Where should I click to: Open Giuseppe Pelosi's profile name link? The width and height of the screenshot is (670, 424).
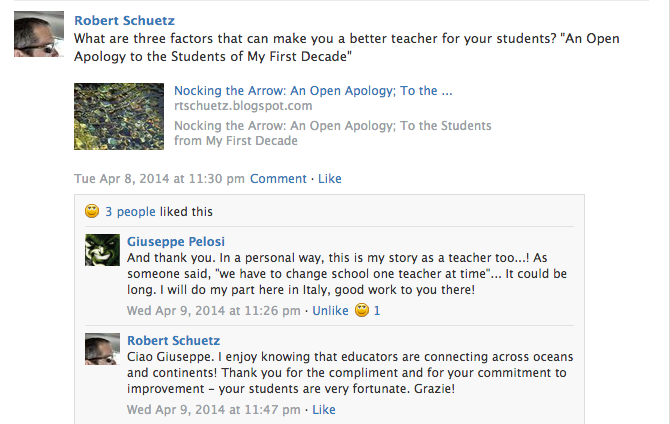(176, 241)
